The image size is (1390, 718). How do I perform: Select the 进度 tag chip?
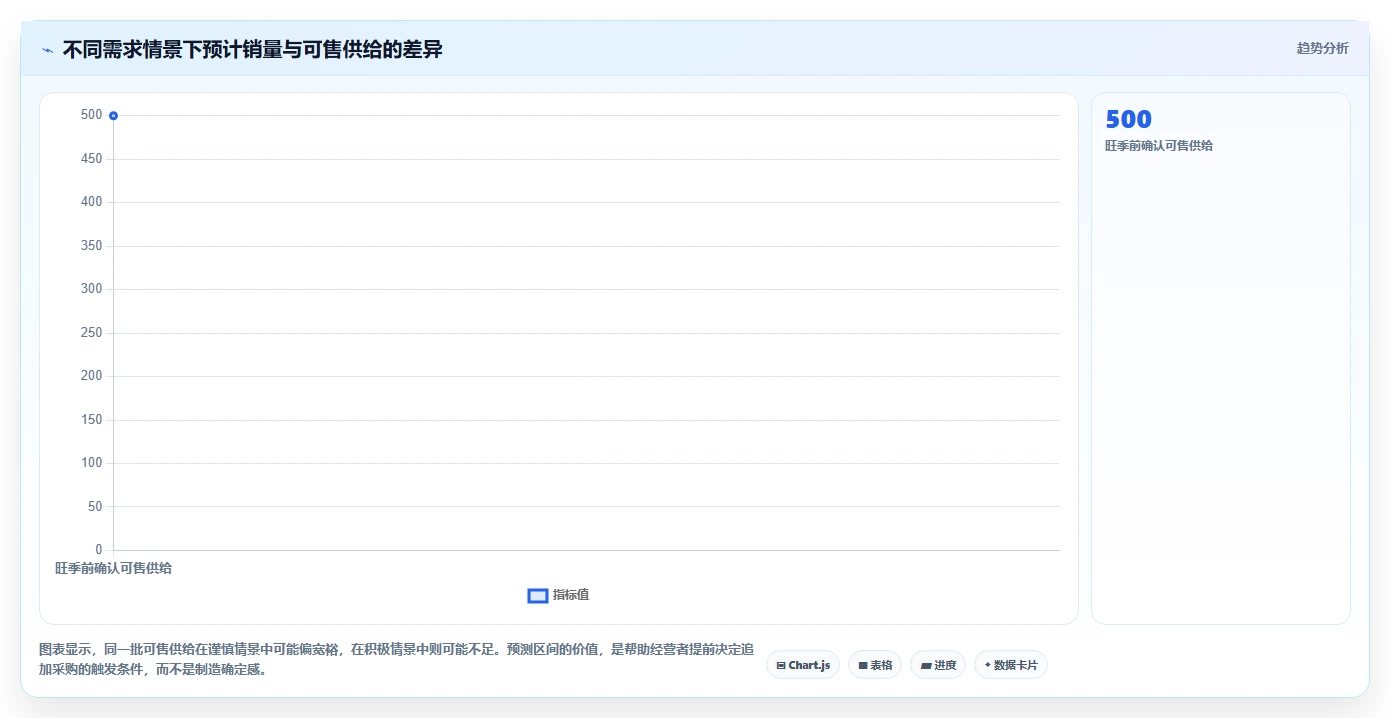[938, 665]
